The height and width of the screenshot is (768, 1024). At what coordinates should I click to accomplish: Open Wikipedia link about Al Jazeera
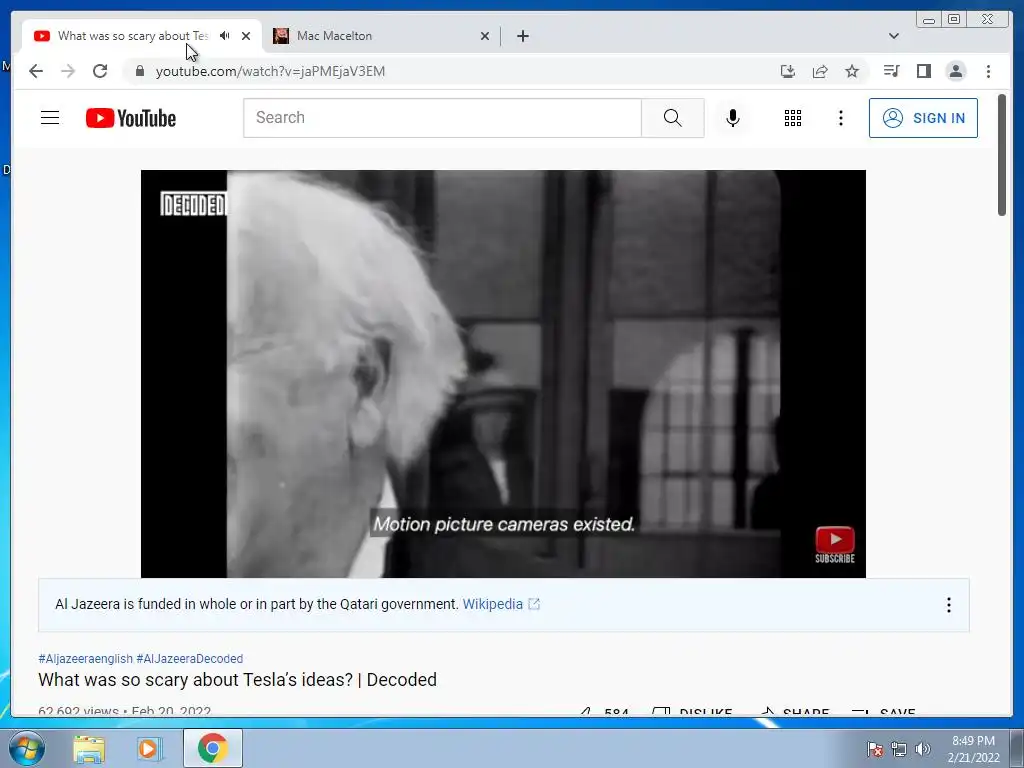click(x=500, y=604)
